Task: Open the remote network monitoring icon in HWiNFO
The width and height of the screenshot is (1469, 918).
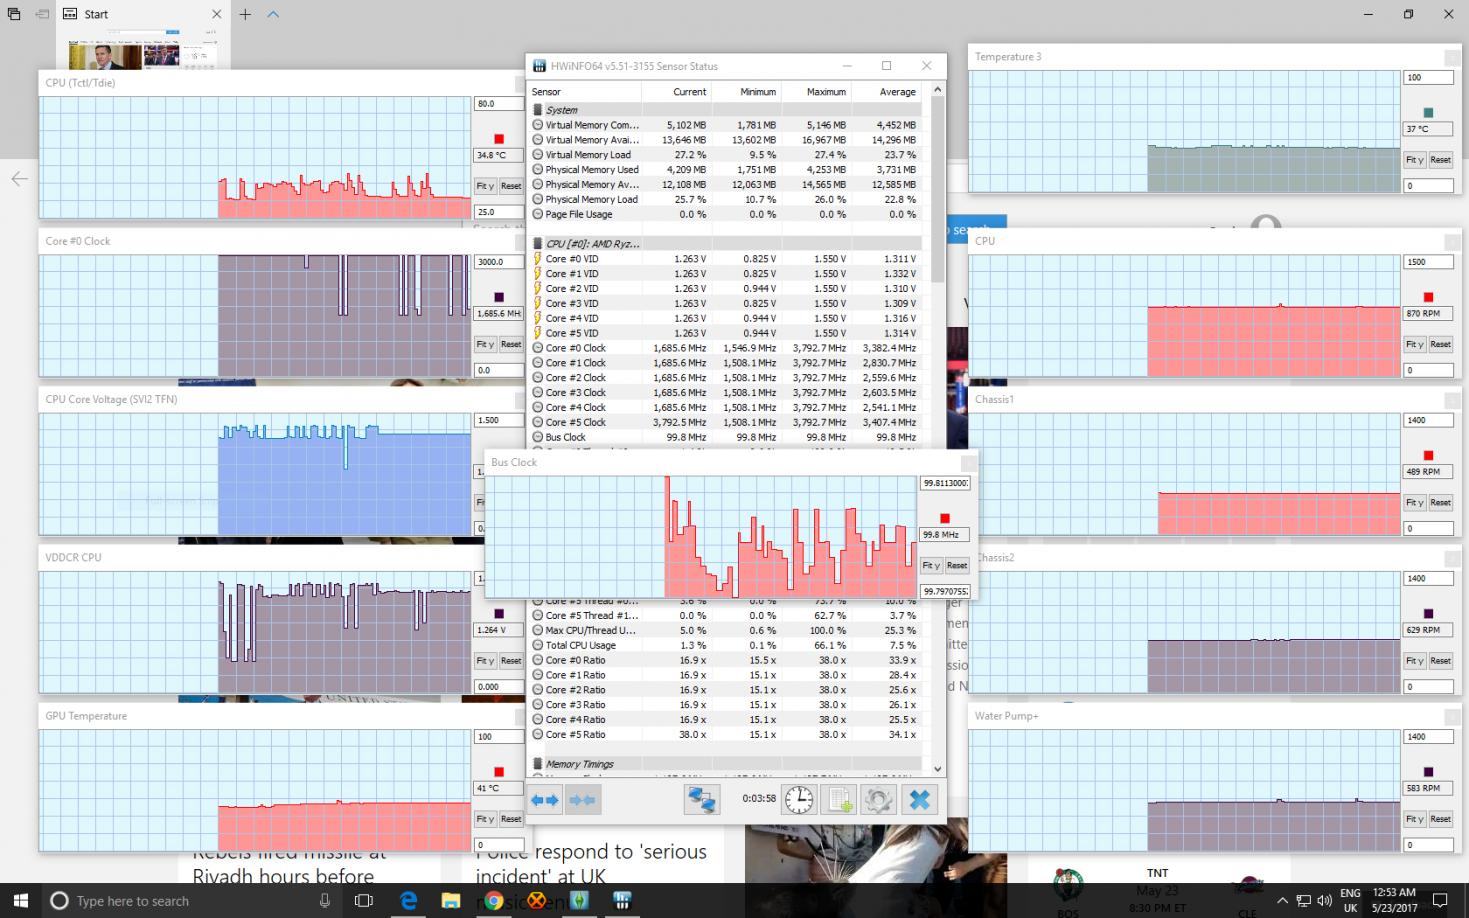Action: click(702, 800)
